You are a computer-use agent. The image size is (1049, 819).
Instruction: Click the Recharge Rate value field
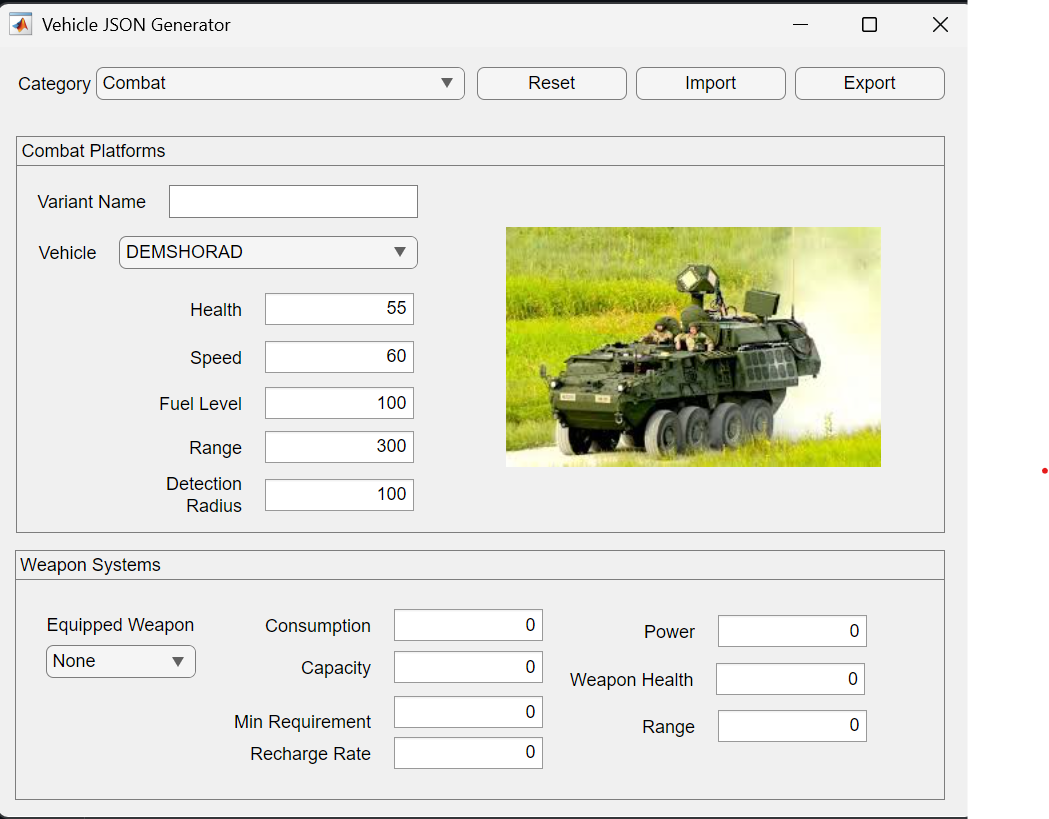point(468,752)
